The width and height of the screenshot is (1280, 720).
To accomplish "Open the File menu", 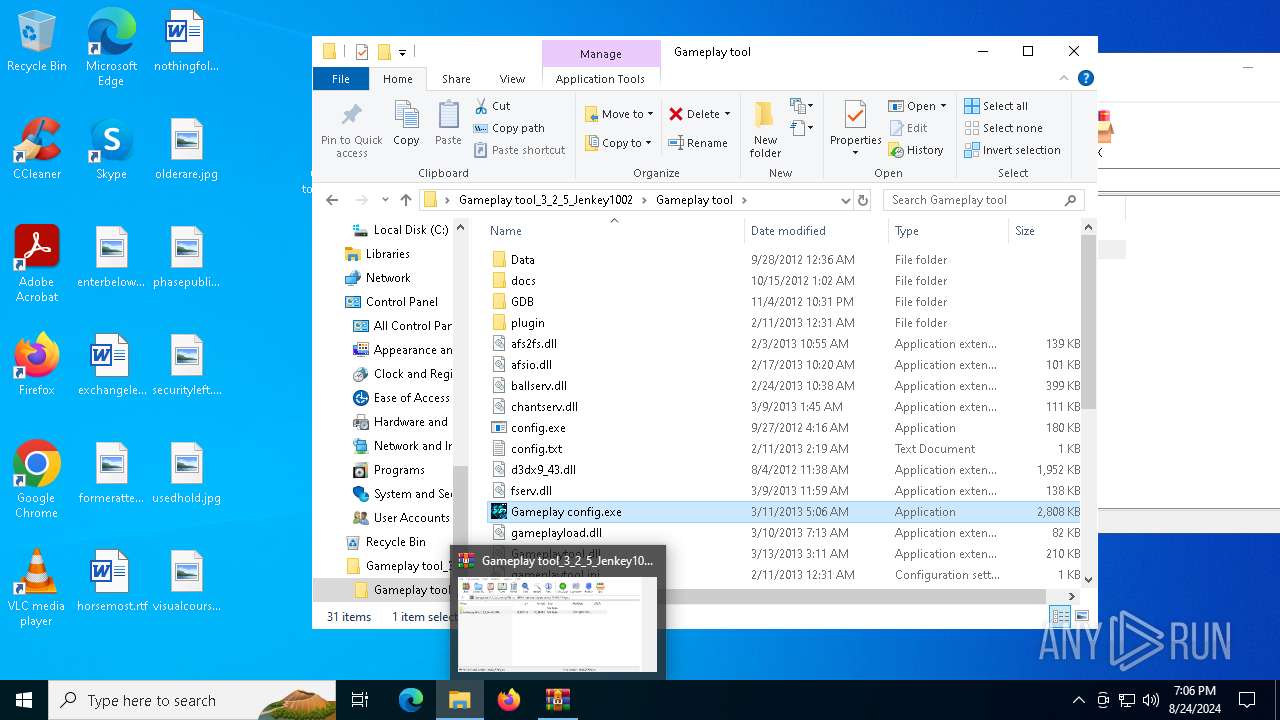I will (341, 79).
